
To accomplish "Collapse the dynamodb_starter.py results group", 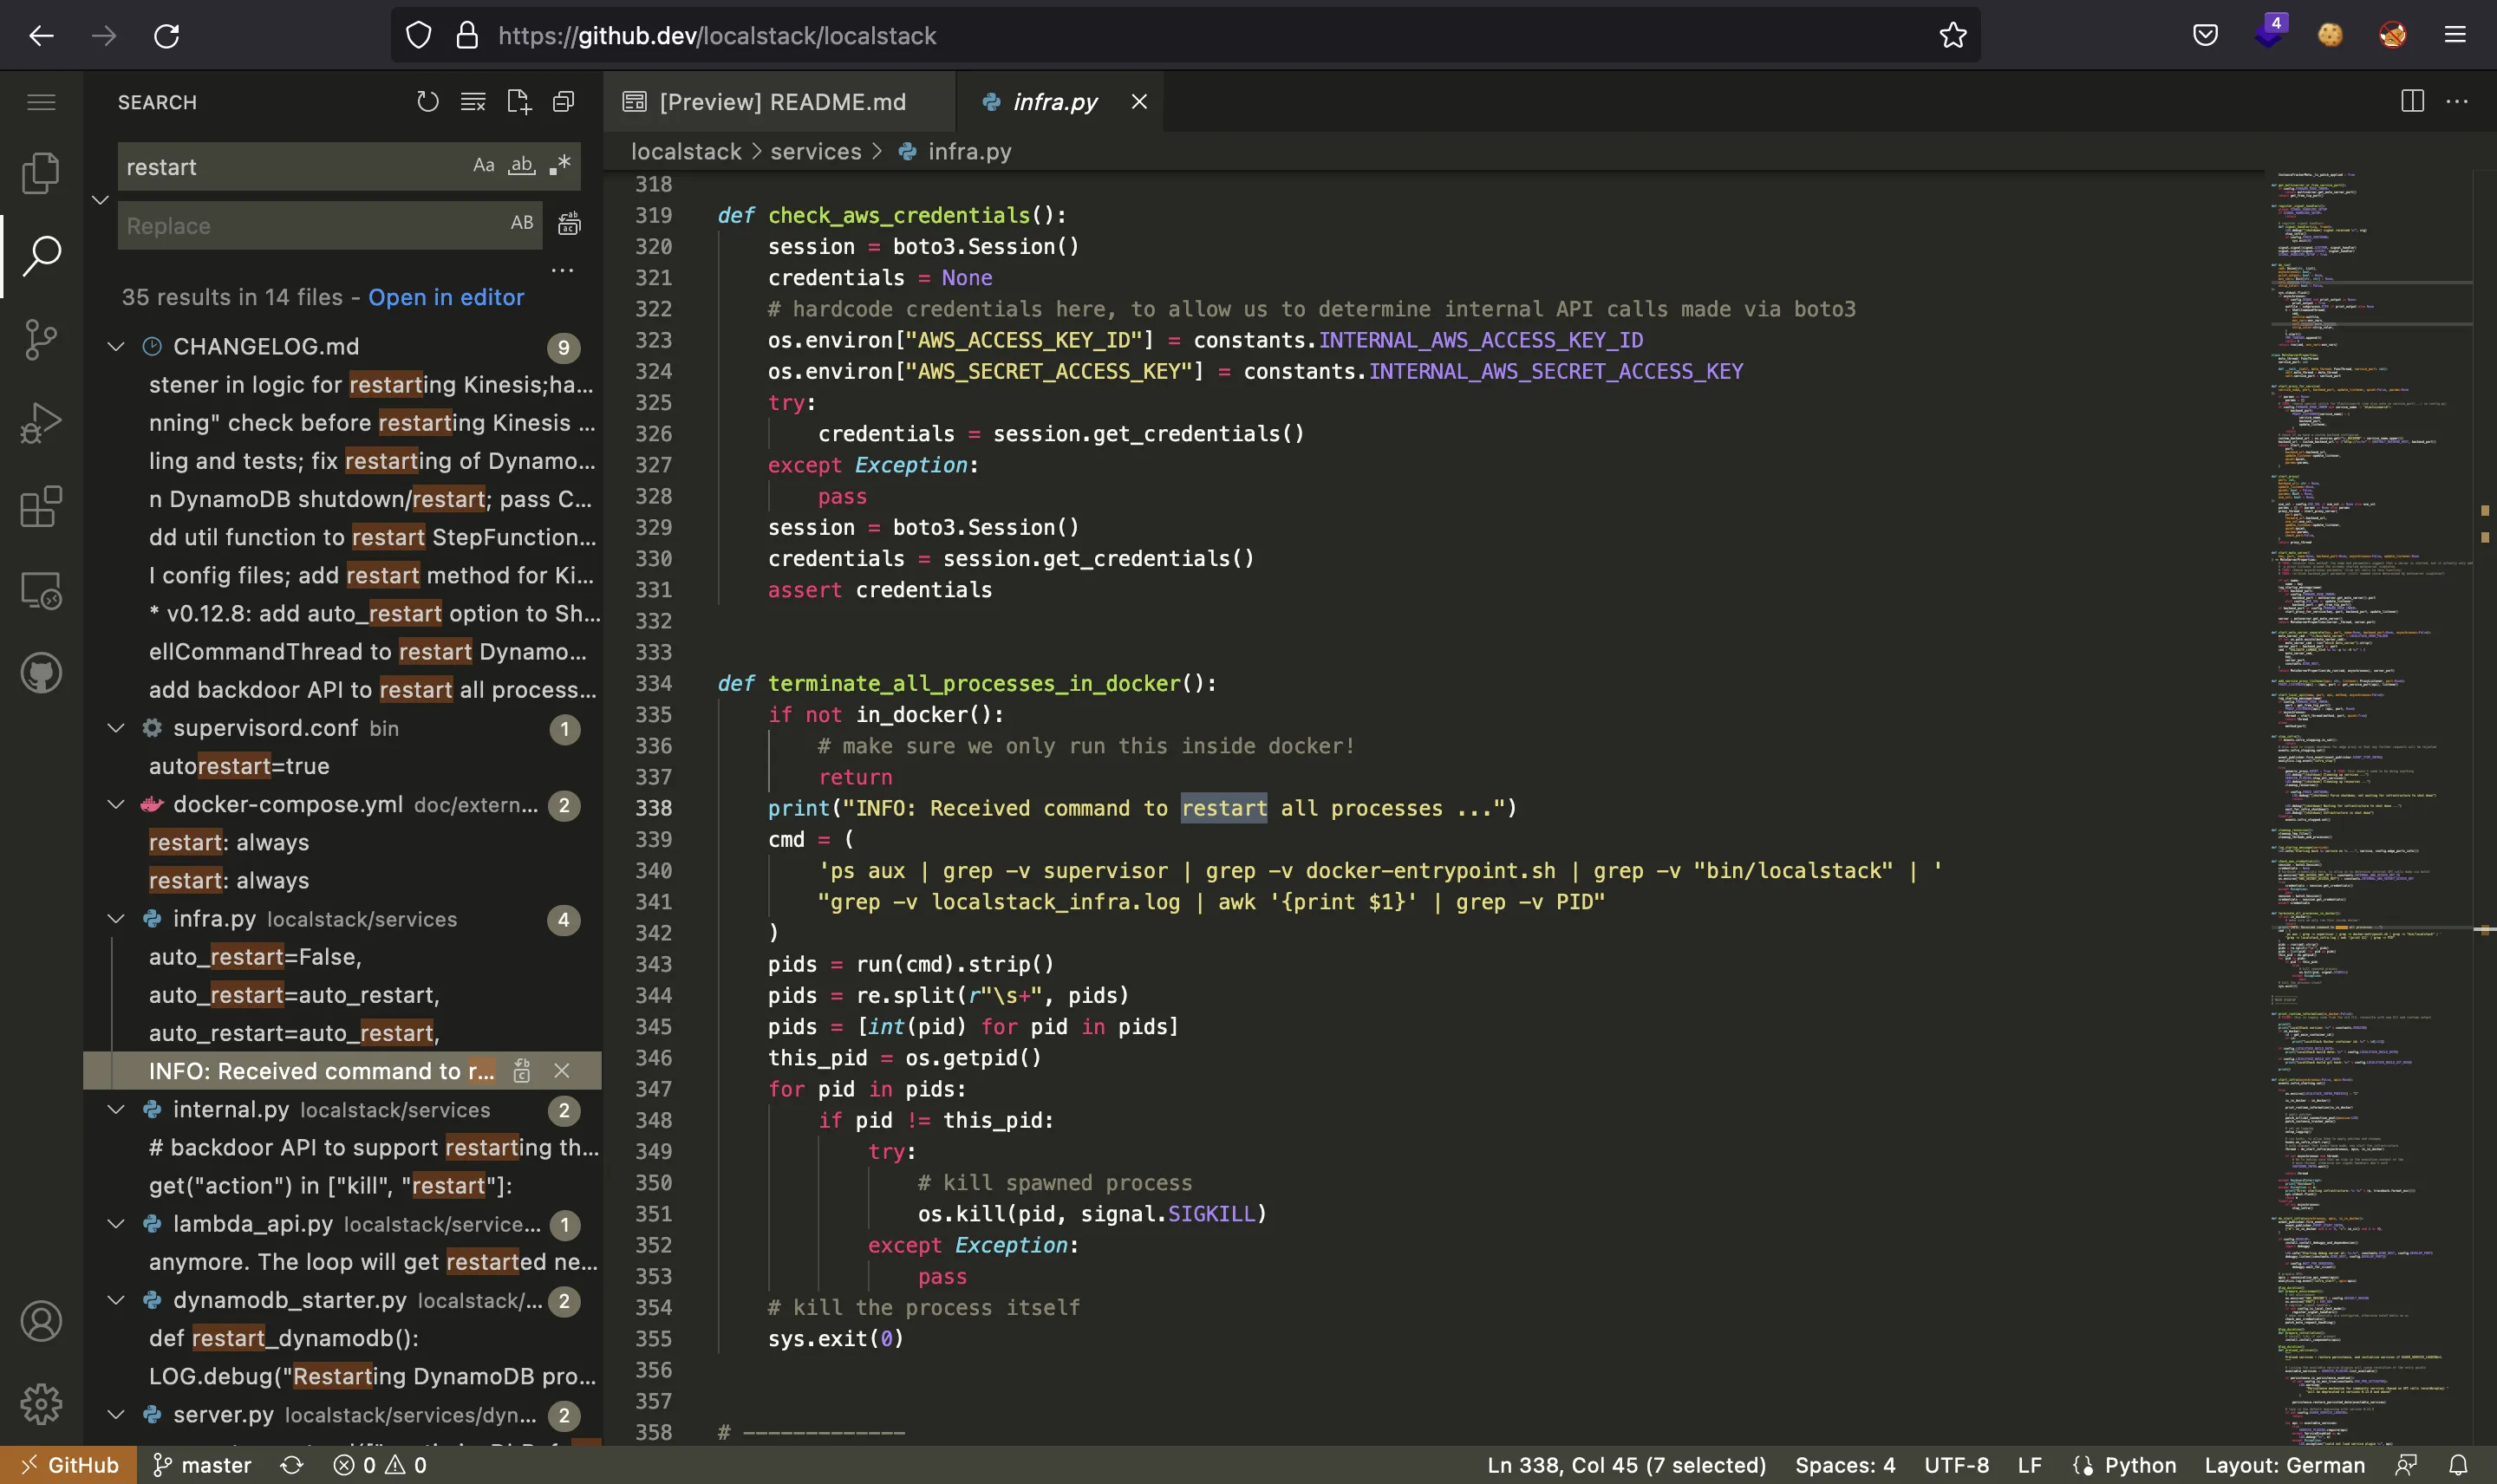I will (116, 1300).
